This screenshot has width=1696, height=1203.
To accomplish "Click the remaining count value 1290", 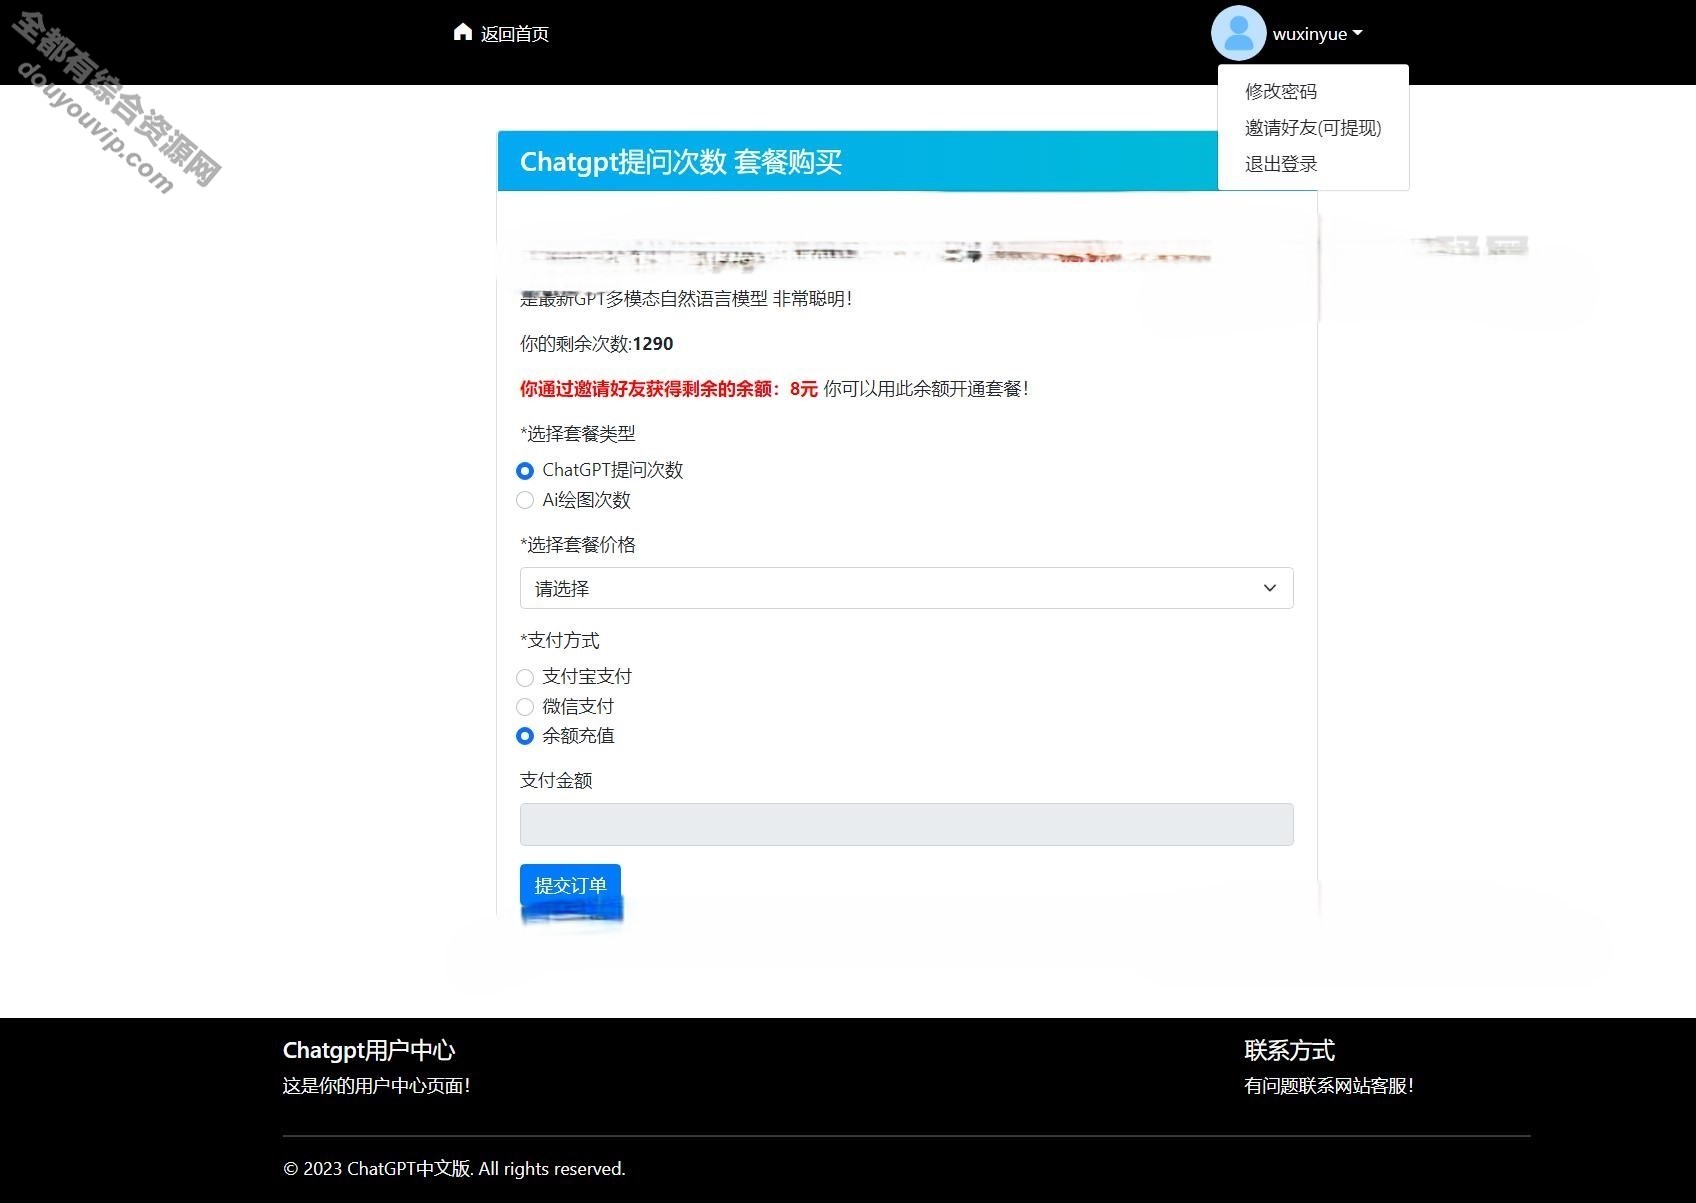I will (653, 344).
